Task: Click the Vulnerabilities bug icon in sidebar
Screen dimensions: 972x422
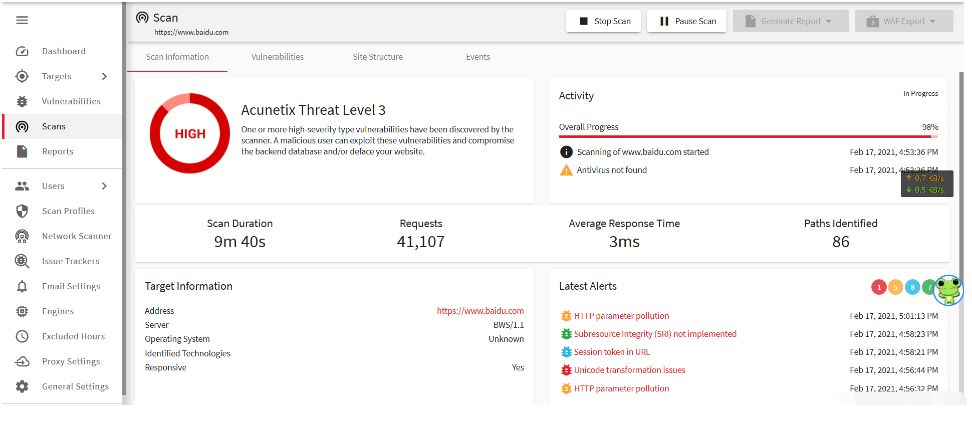Action: pyautogui.click(x=22, y=102)
